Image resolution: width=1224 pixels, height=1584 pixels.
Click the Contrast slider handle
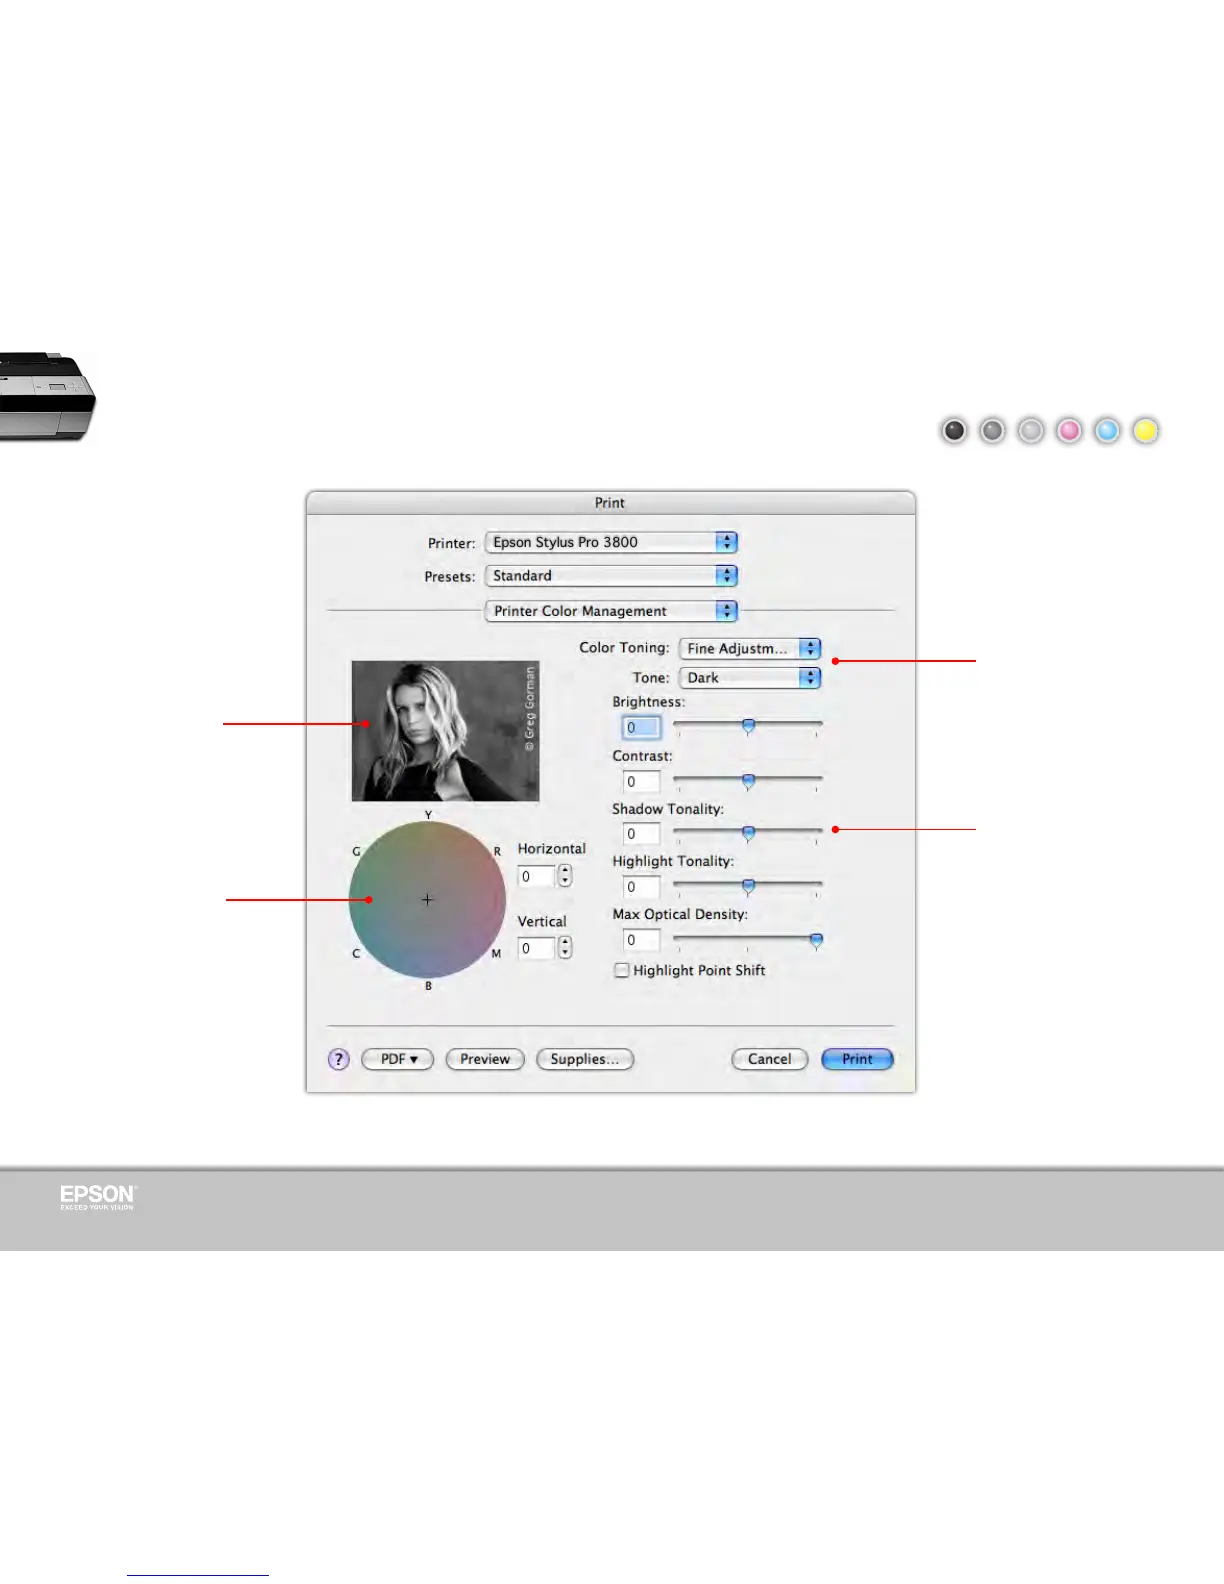[x=748, y=781]
